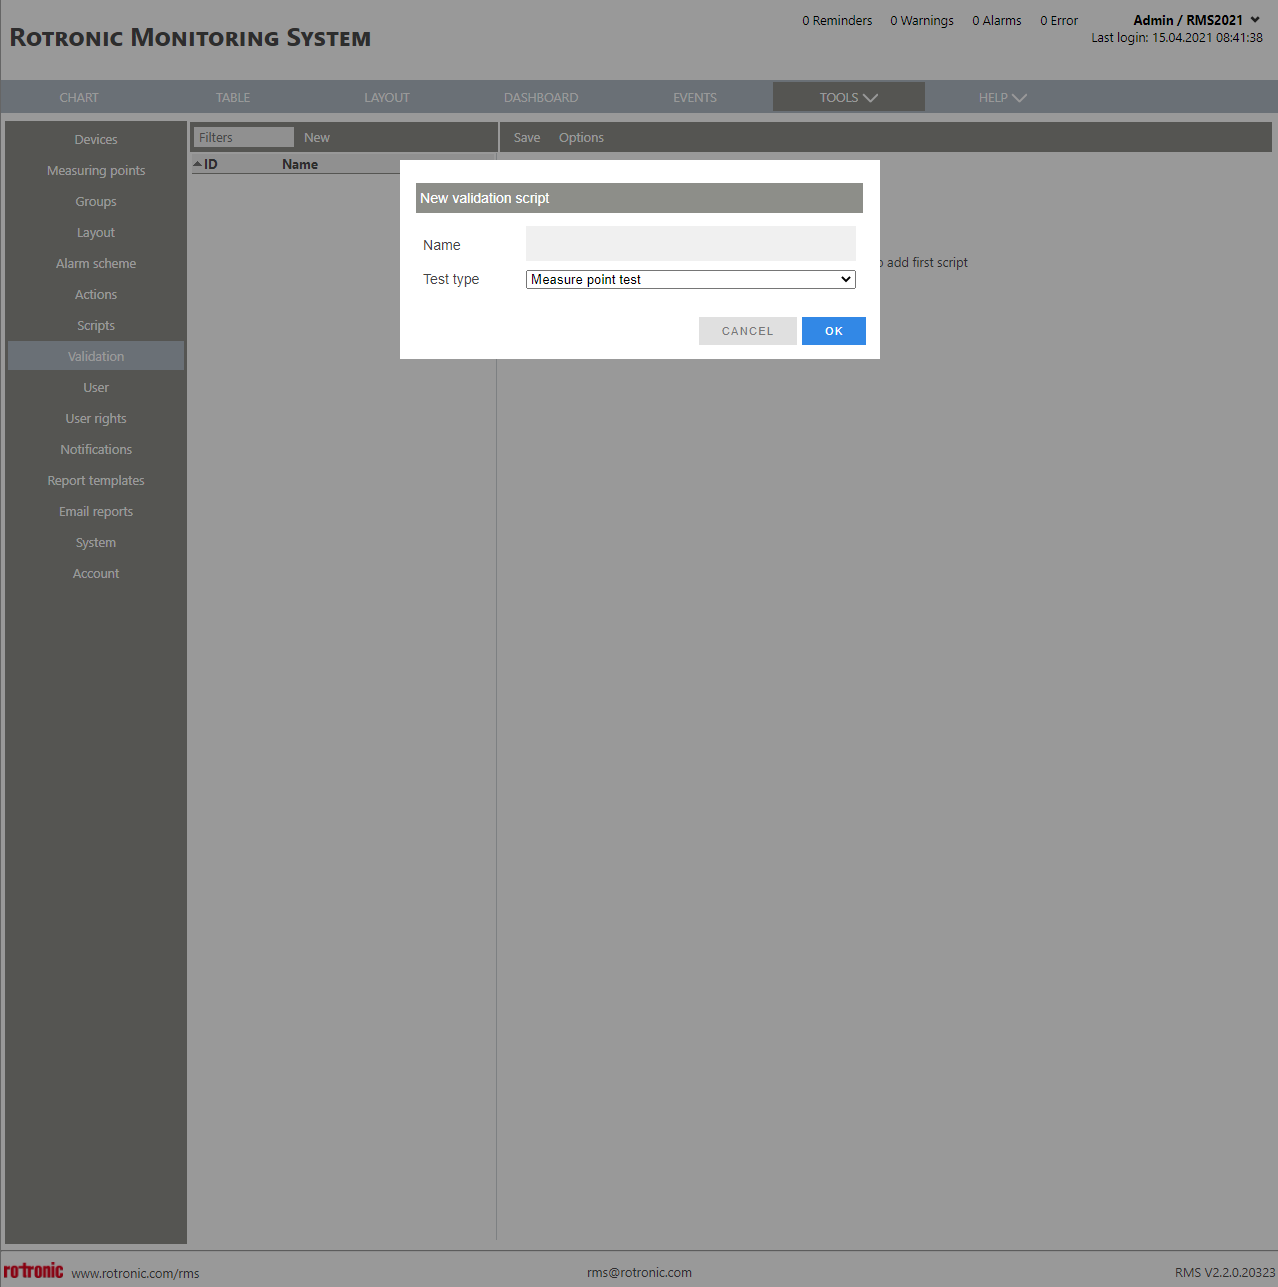Open the EVENTS tab
The height and width of the screenshot is (1287, 1278).
[695, 97]
